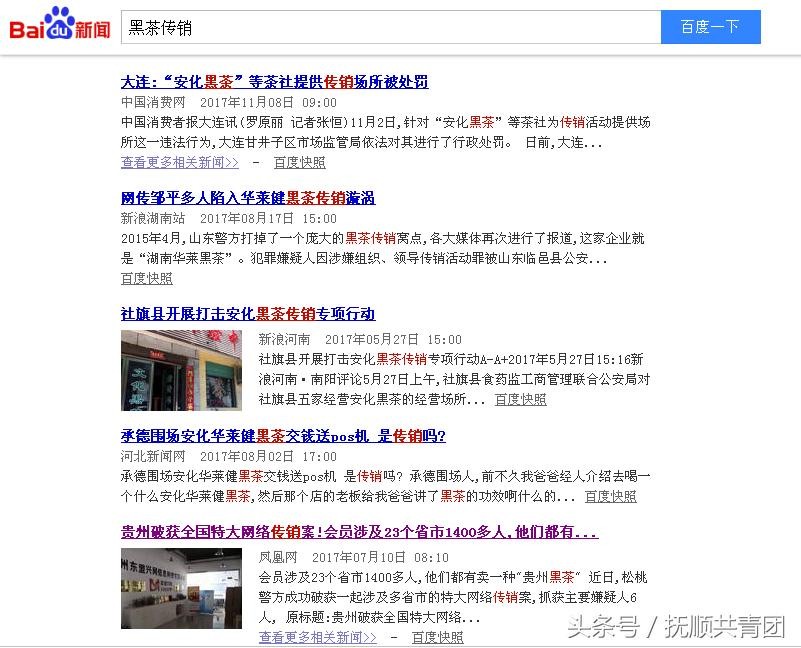Click the Baidu News logo

click(x=60, y=25)
